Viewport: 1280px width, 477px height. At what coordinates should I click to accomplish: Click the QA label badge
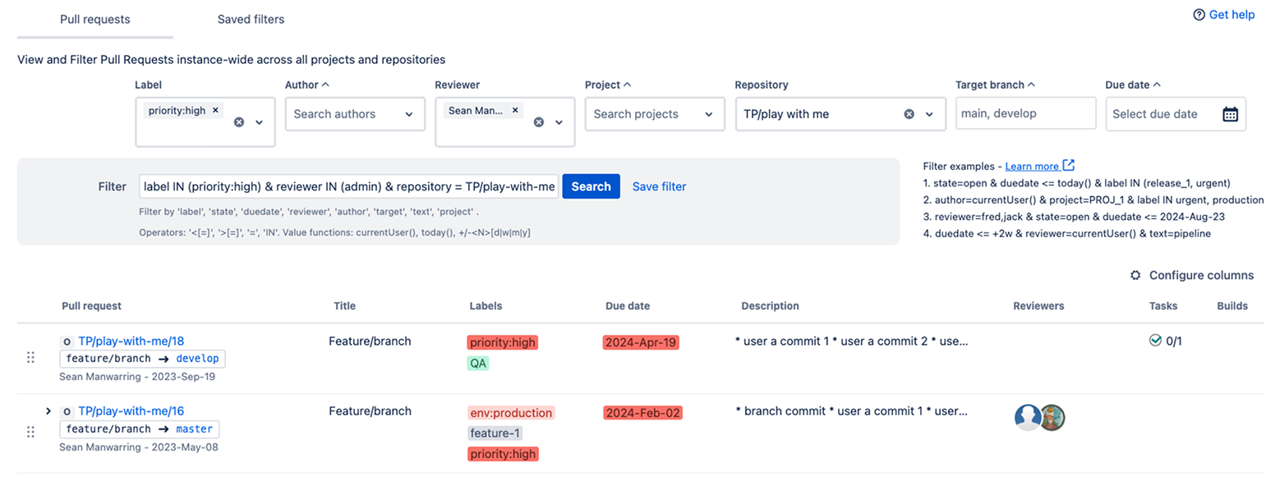478,363
